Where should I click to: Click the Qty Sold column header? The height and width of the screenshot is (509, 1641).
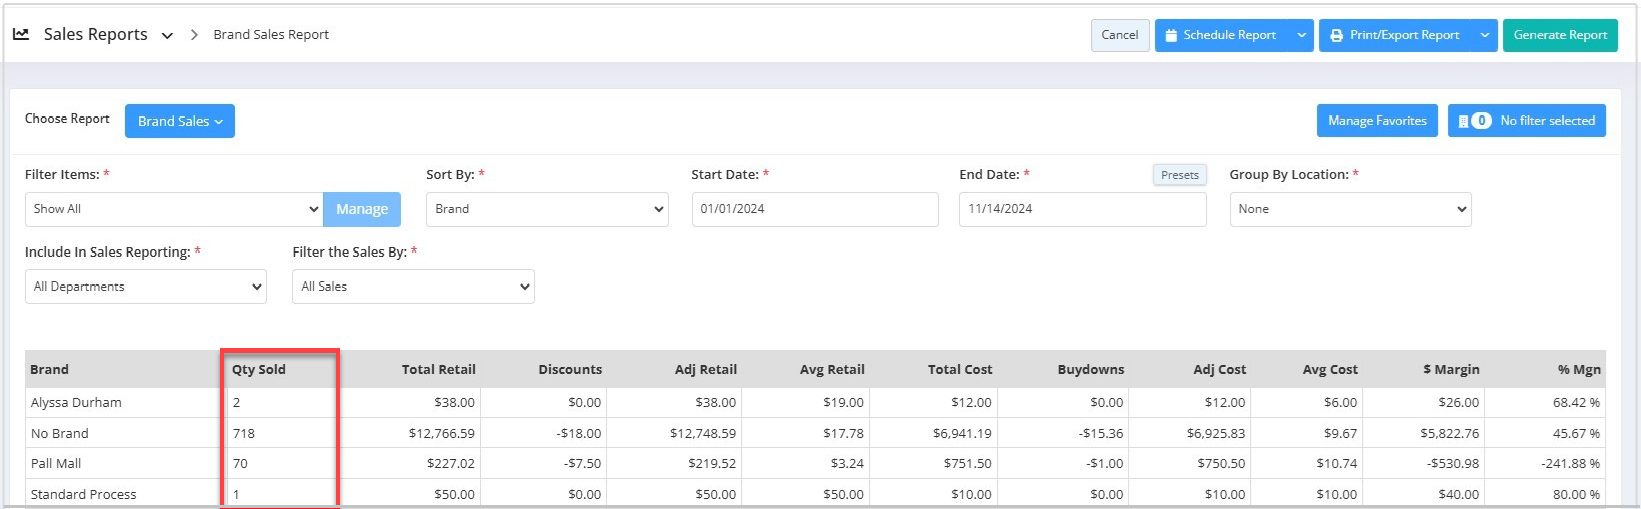pos(259,369)
